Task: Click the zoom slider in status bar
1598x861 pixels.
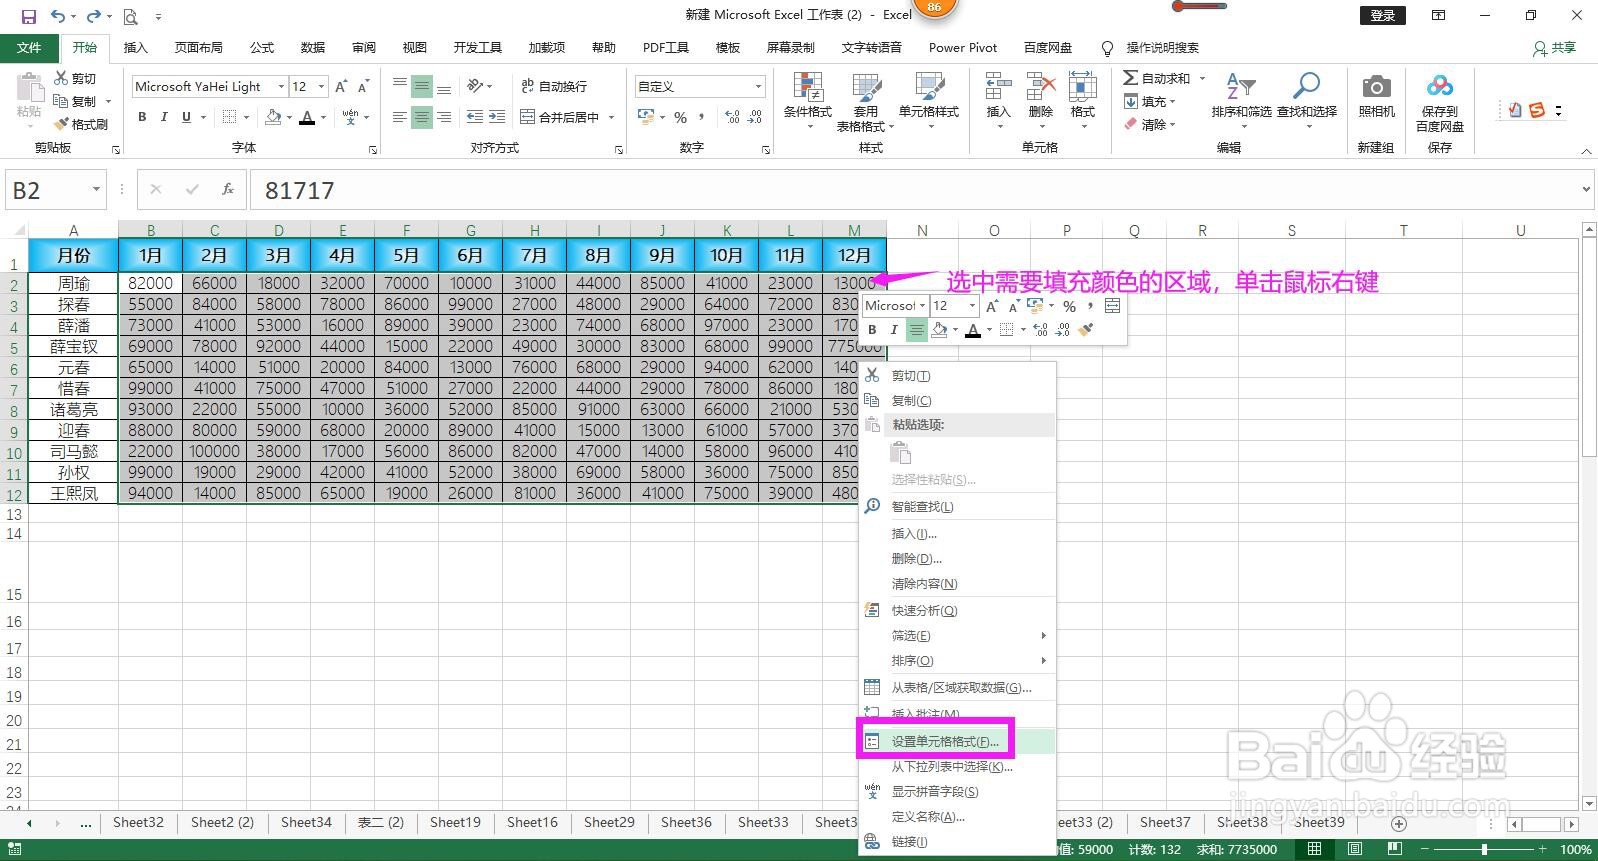Action: [1484, 849]
